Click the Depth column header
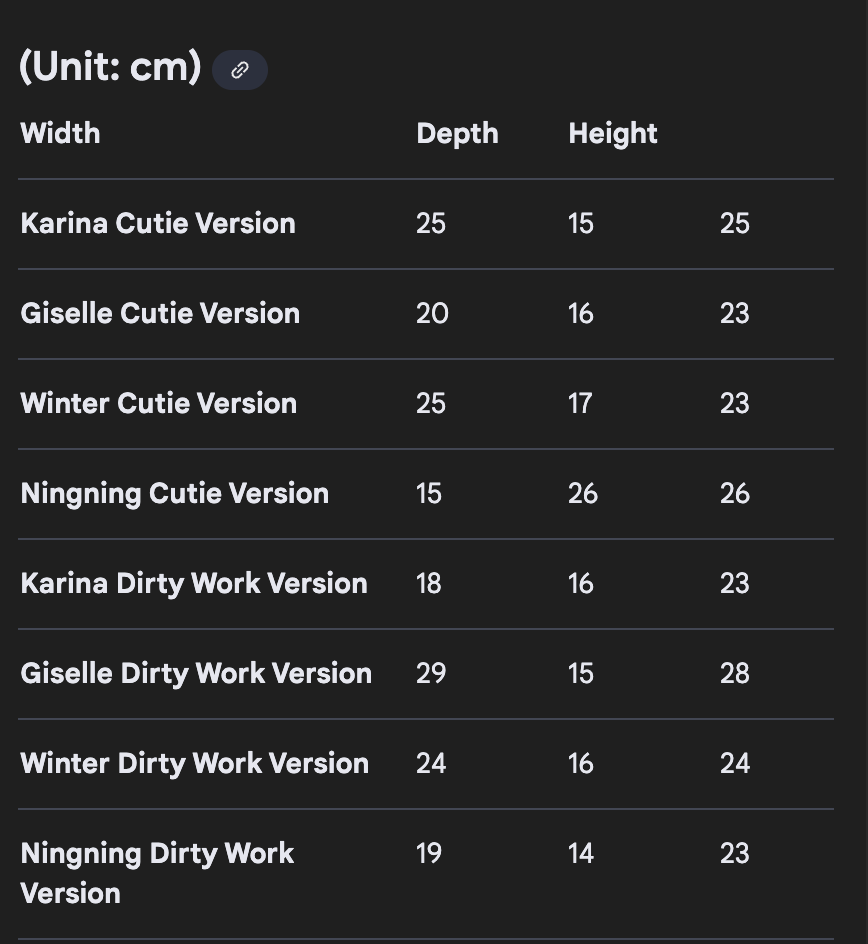 tap(457, 133)
